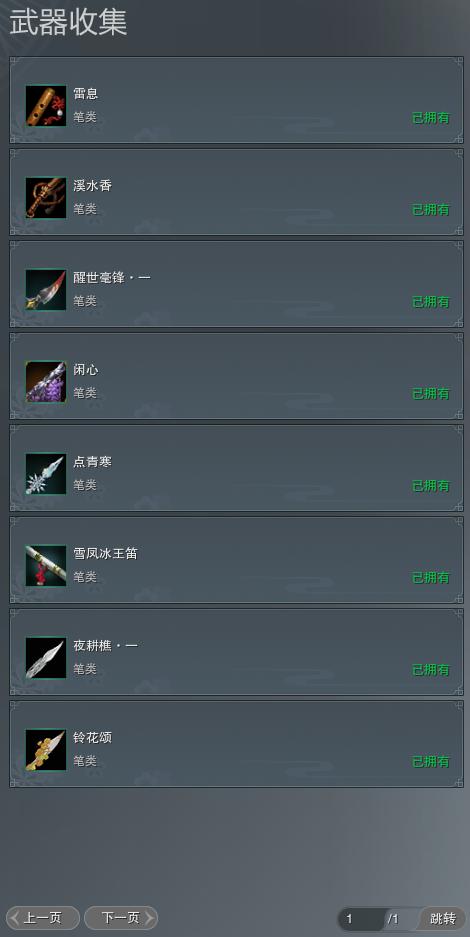Click 已拥有 status in 点青寒 row

point(431,486)
